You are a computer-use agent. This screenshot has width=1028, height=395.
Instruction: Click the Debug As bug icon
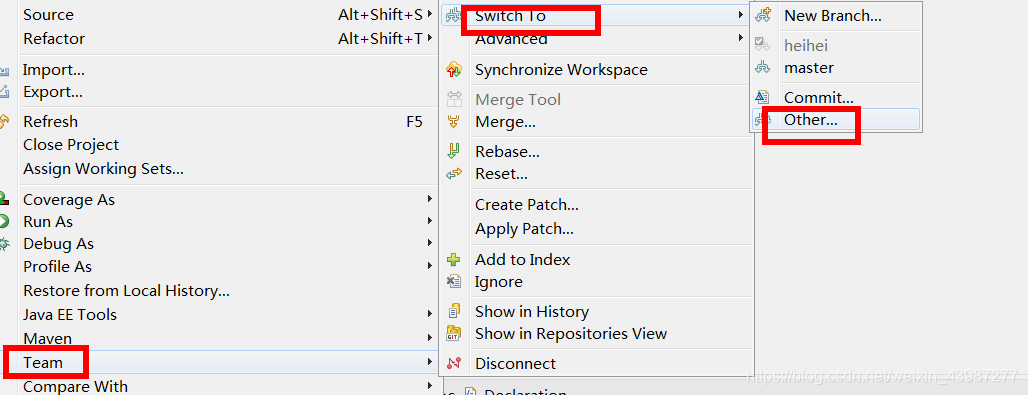tap(4, 243)
